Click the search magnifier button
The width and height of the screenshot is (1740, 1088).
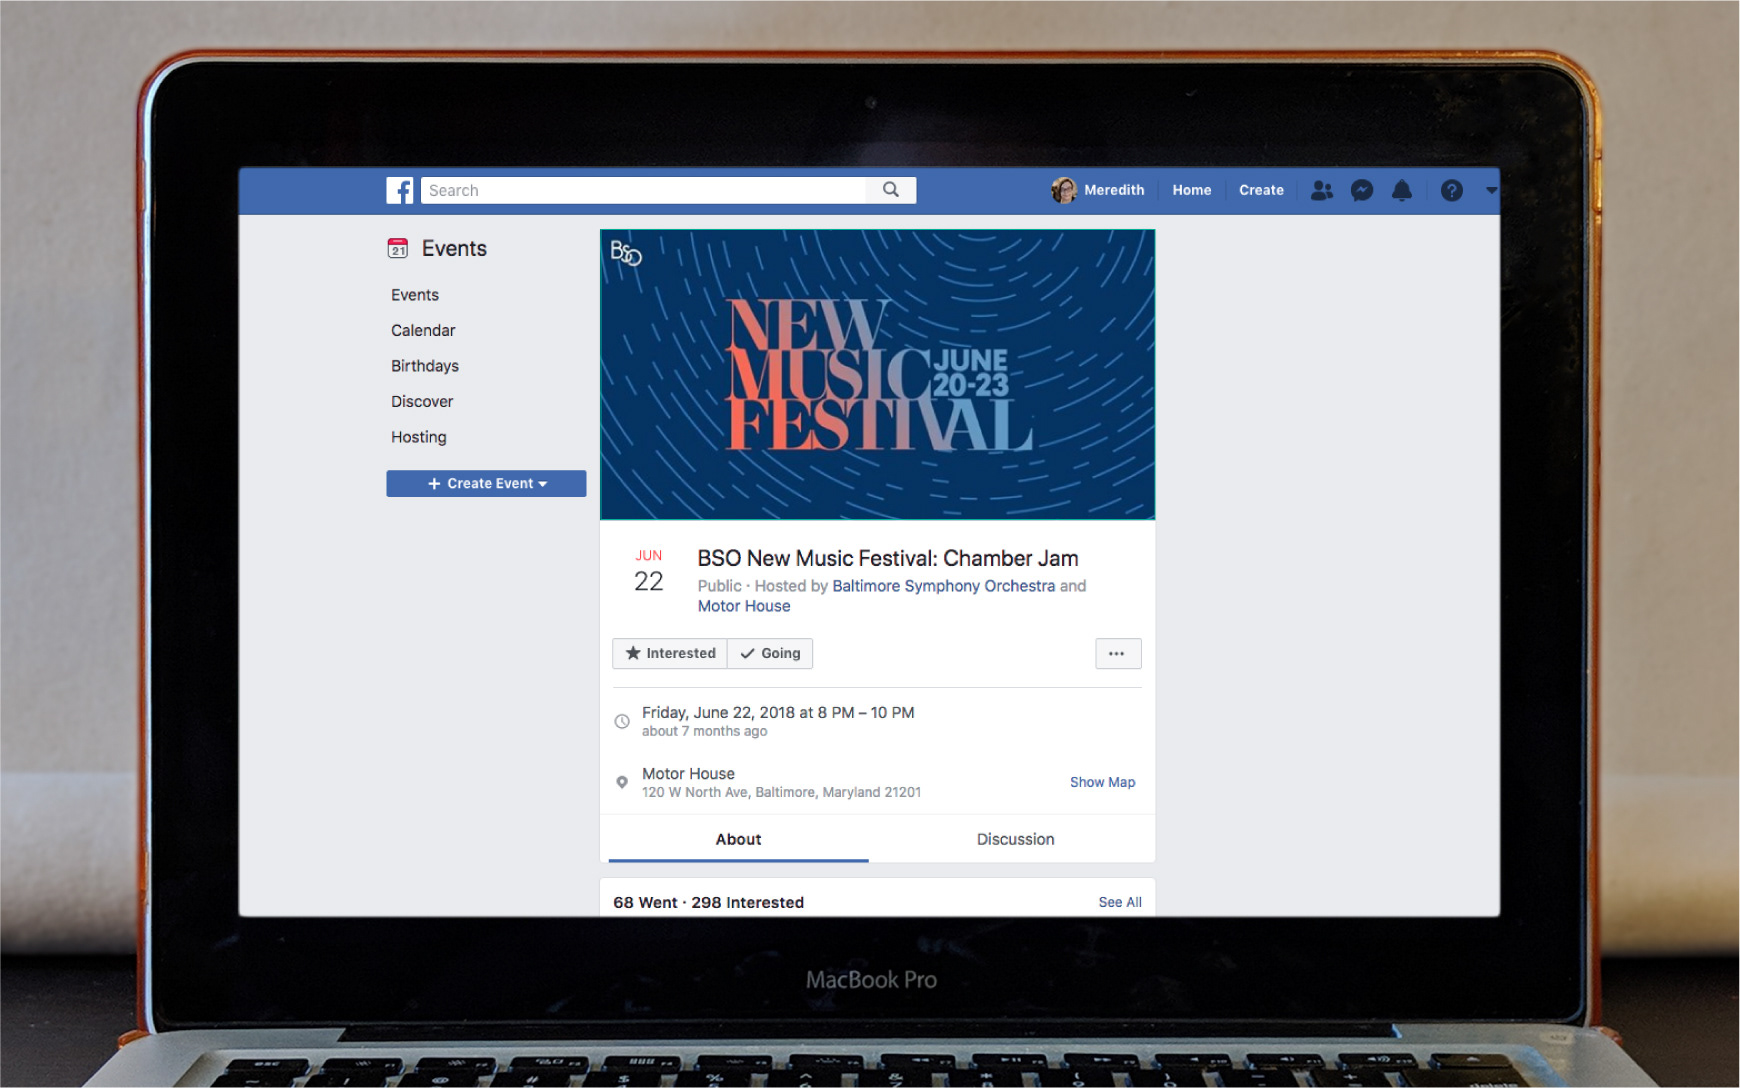[891, 190]
